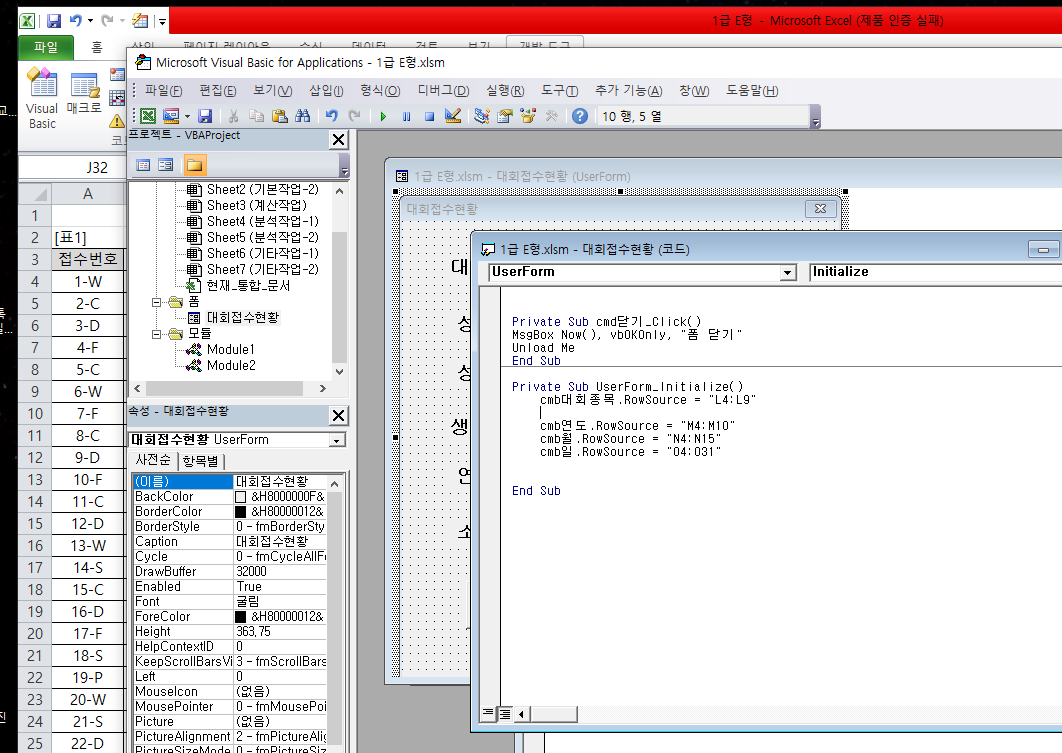Open the properties object dropdown 대회접수현황 UserForm
This screenshot has height=753, width=1062.
(x=337, y=440)
